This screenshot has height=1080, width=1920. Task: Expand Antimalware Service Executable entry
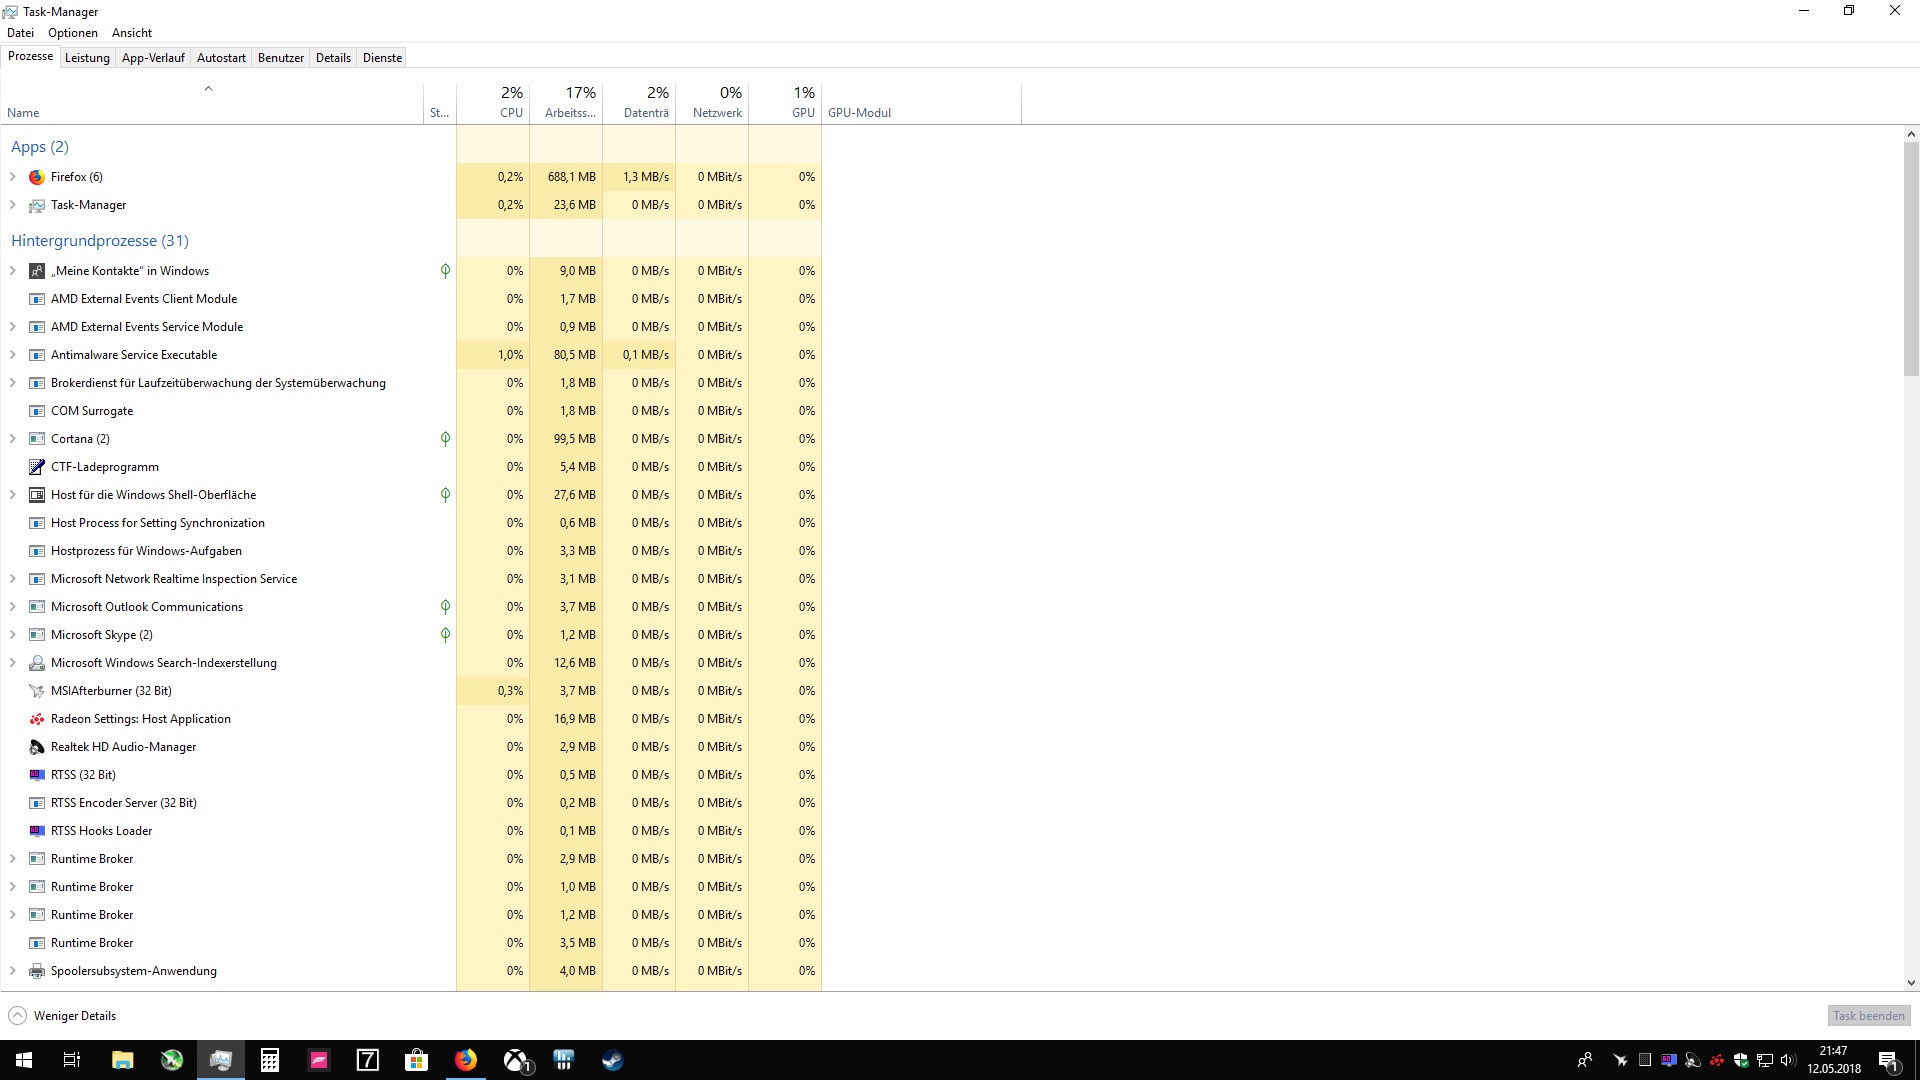point(13,355)
